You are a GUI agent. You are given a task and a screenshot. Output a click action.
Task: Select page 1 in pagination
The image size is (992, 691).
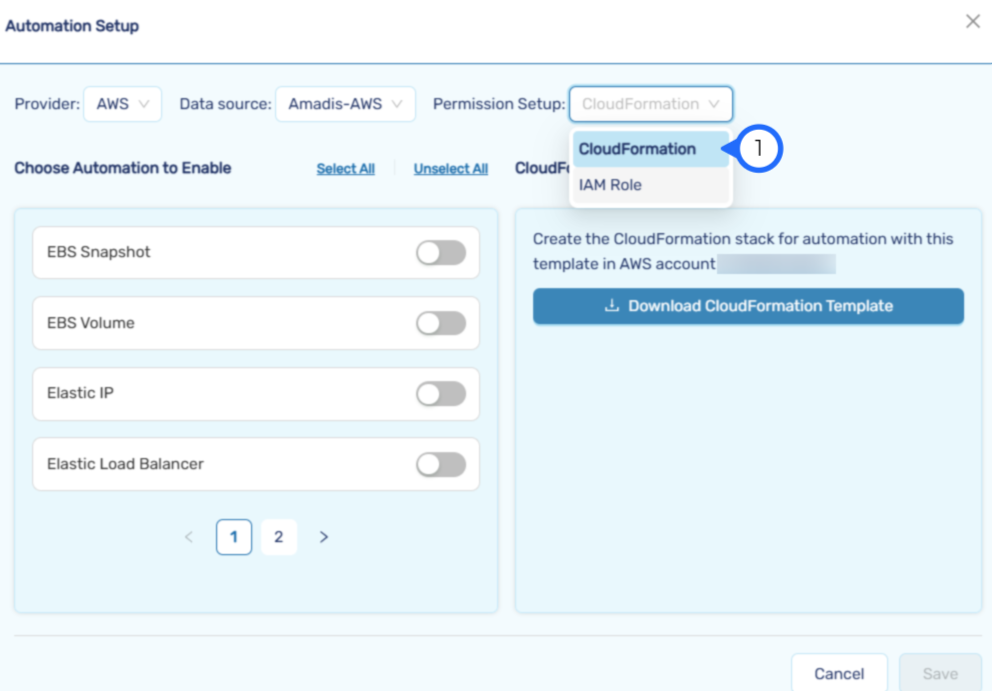234,537
